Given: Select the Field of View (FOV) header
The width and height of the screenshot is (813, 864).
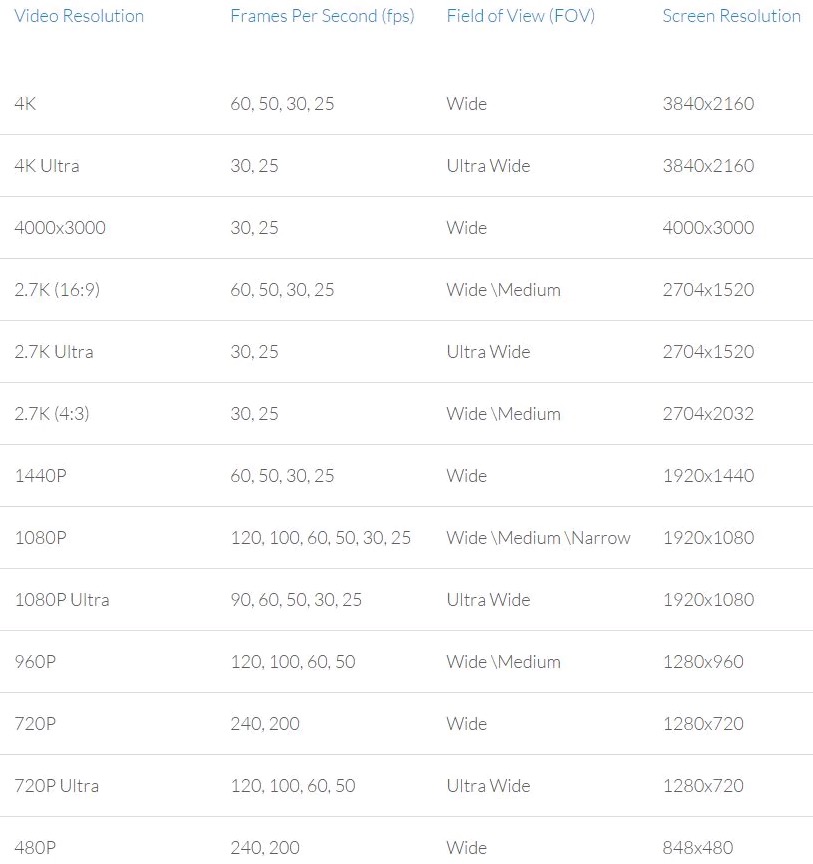Looking at the screenshot, I should 520,16.
